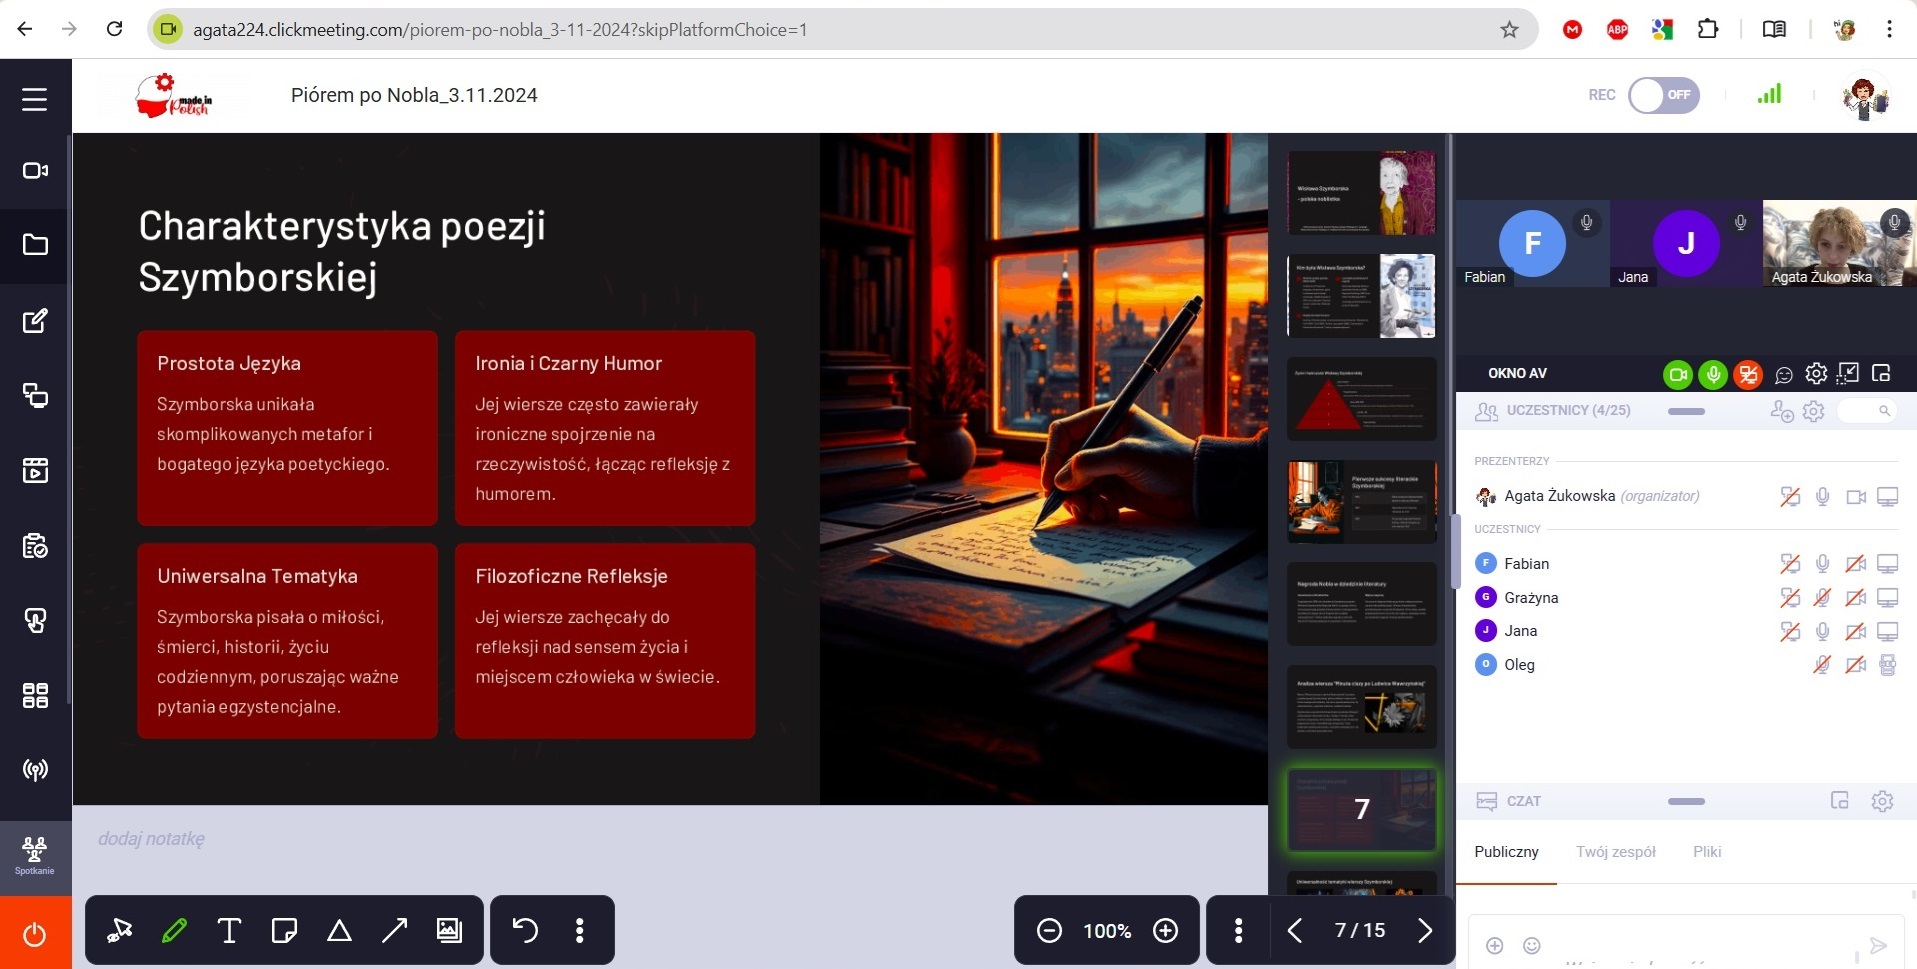Image resolution: width=1917 pixels, height=969 pixels.
Task: Open the files folder in the sidebar
Action: click(35, 245)
